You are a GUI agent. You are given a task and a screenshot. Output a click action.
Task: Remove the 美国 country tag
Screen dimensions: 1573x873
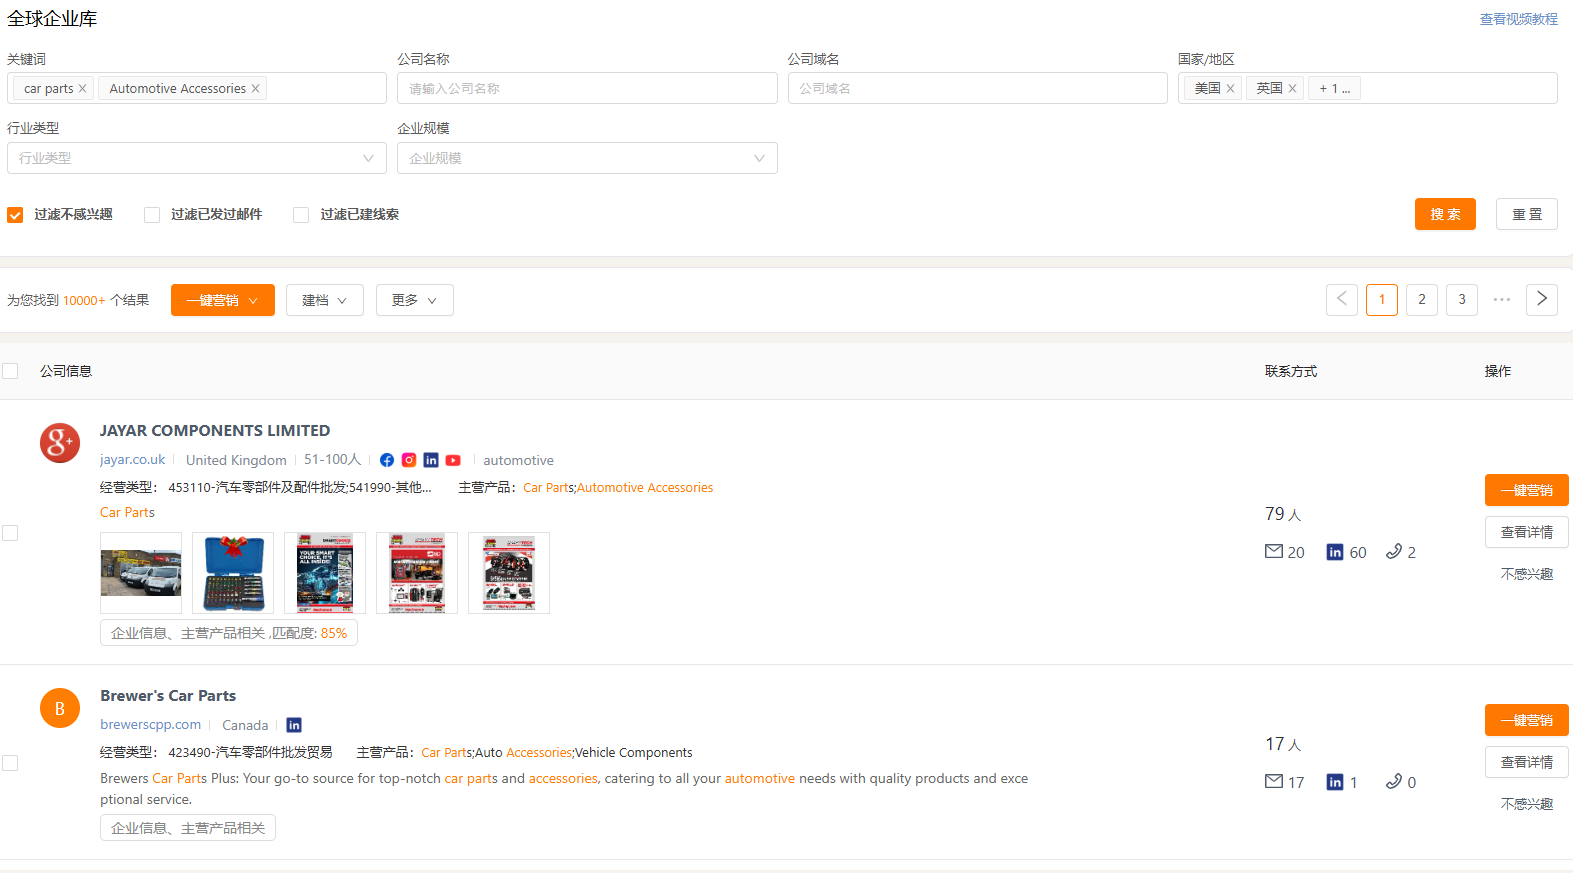click(x=1231, y=89)
